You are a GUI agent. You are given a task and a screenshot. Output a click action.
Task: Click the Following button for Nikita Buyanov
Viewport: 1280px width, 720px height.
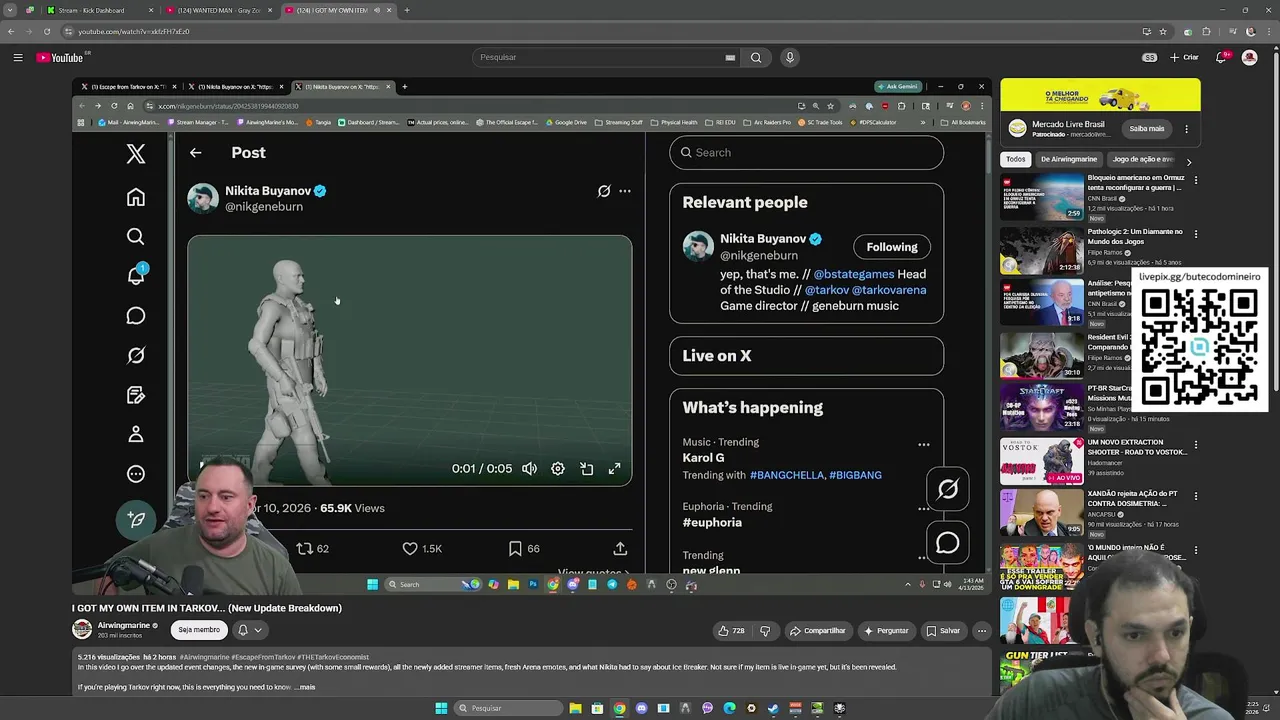[x=892, y=247]
